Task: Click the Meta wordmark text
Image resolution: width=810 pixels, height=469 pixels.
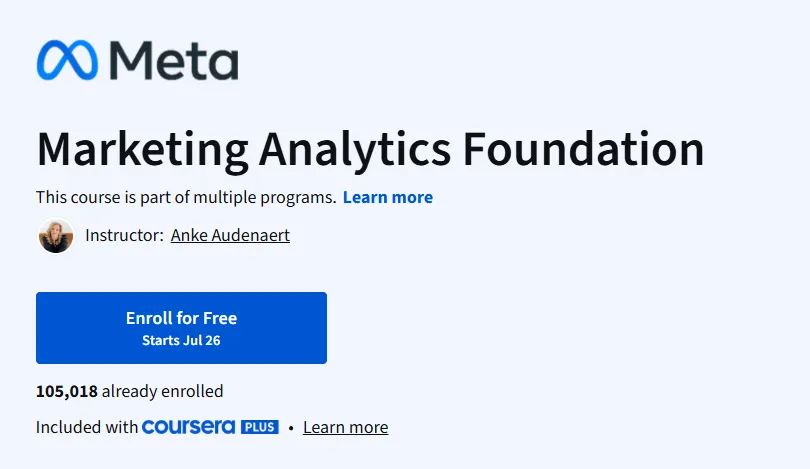Action: [x=174, y=60]
